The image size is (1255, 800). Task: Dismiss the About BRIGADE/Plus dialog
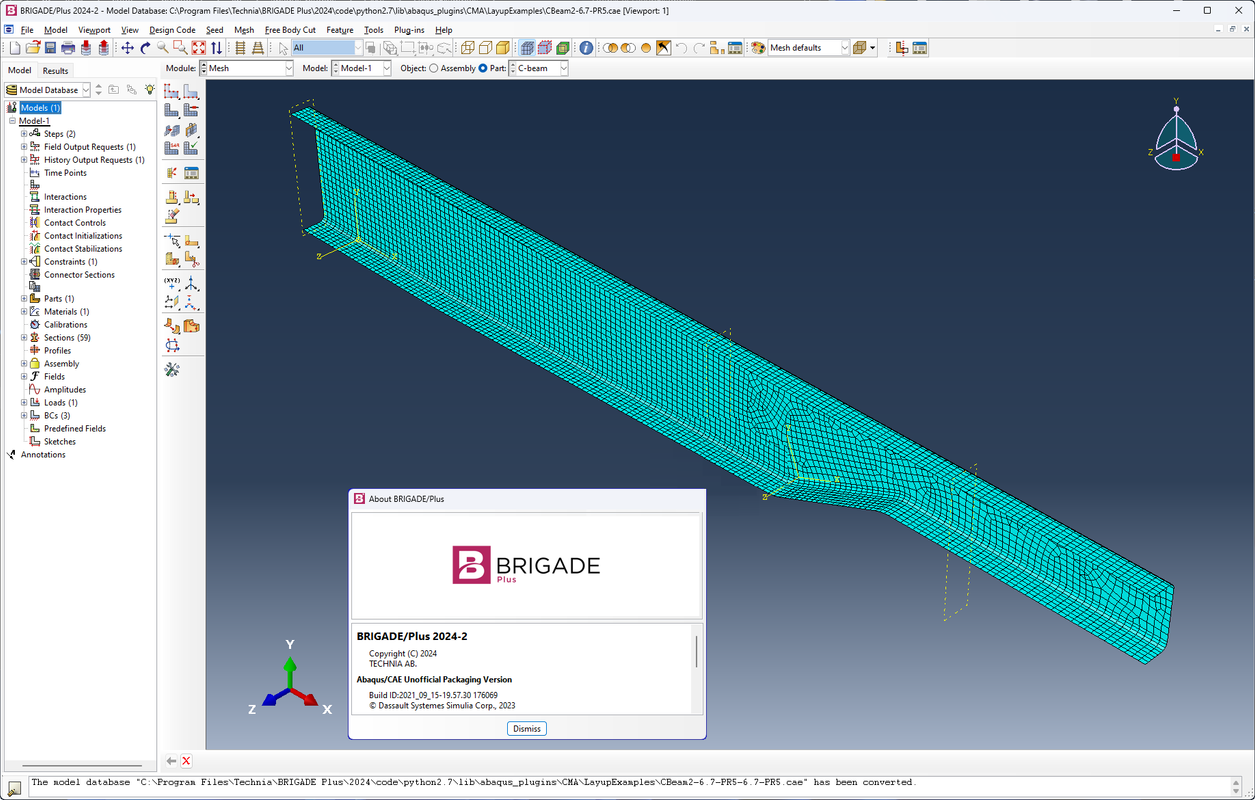527,728
